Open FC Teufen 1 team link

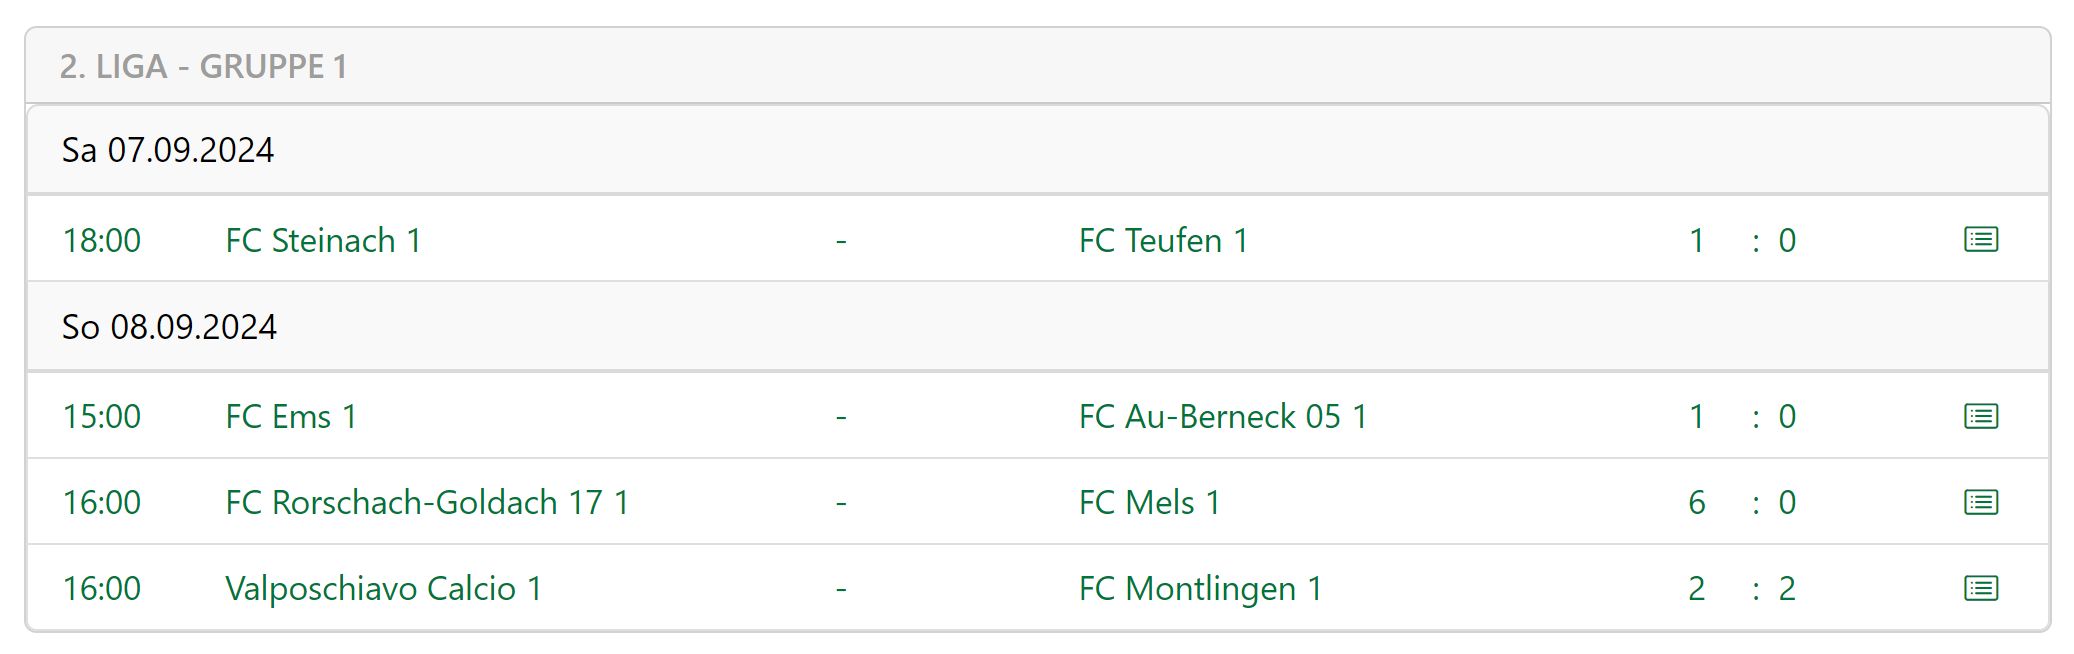point(1163,240)
